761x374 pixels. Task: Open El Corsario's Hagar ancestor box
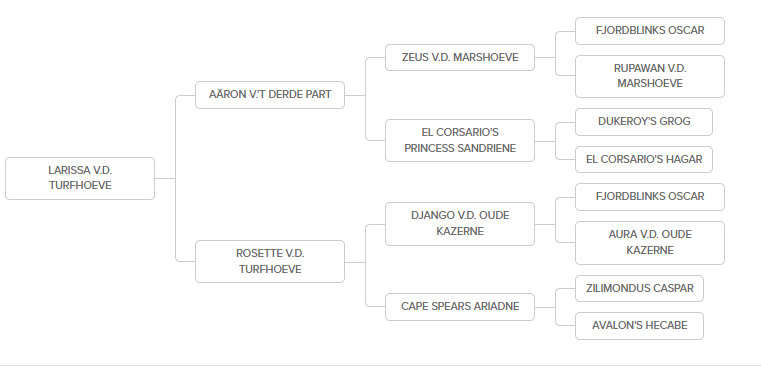pos(644,159)
